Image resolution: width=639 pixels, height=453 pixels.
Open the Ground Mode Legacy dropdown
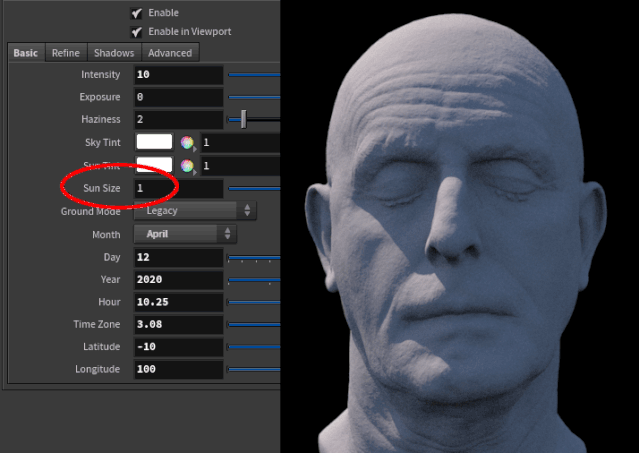pos(195,211)
